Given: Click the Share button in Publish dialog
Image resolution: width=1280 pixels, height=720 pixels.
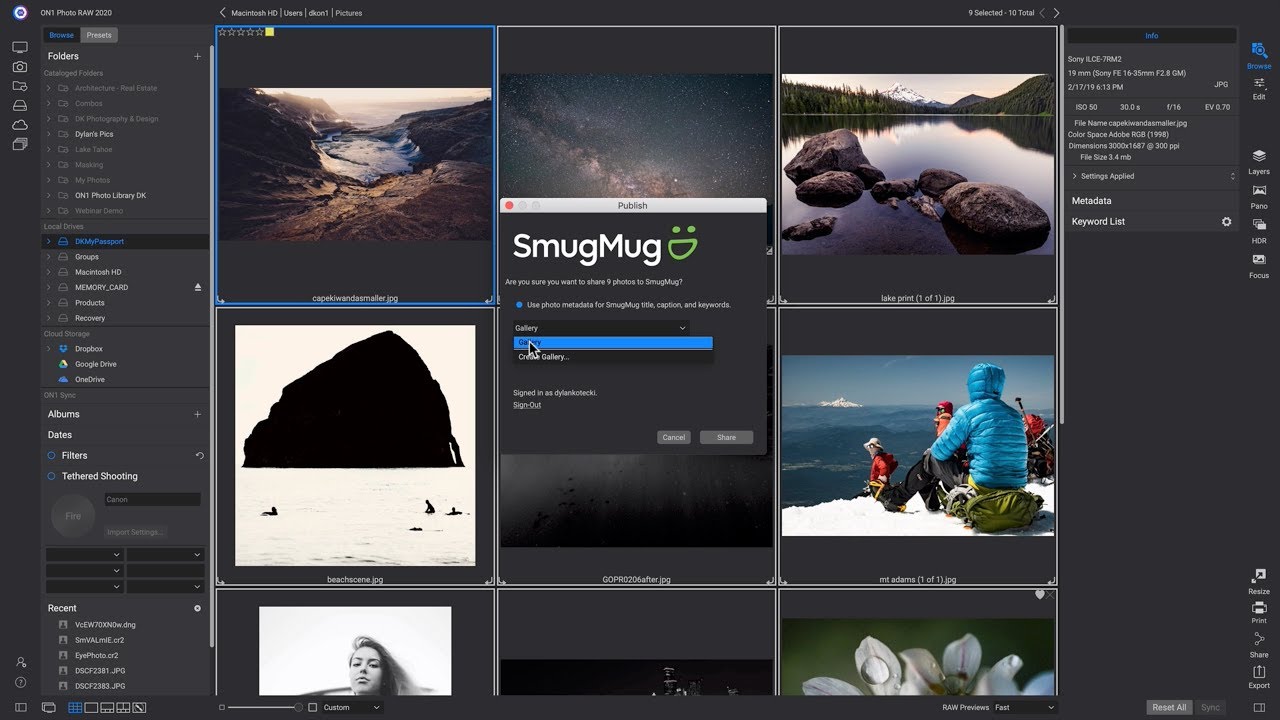Looking at the screenshot, I should tap(726, 437).
